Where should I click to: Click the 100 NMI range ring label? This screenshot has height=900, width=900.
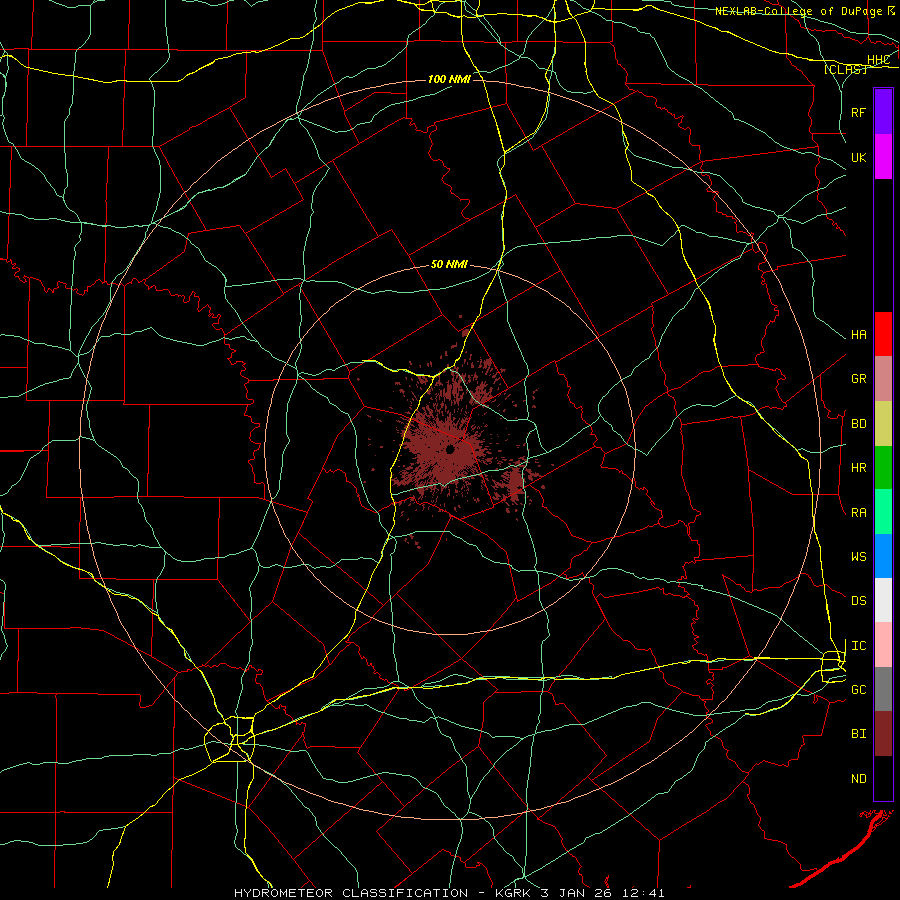tap(449, 79)
